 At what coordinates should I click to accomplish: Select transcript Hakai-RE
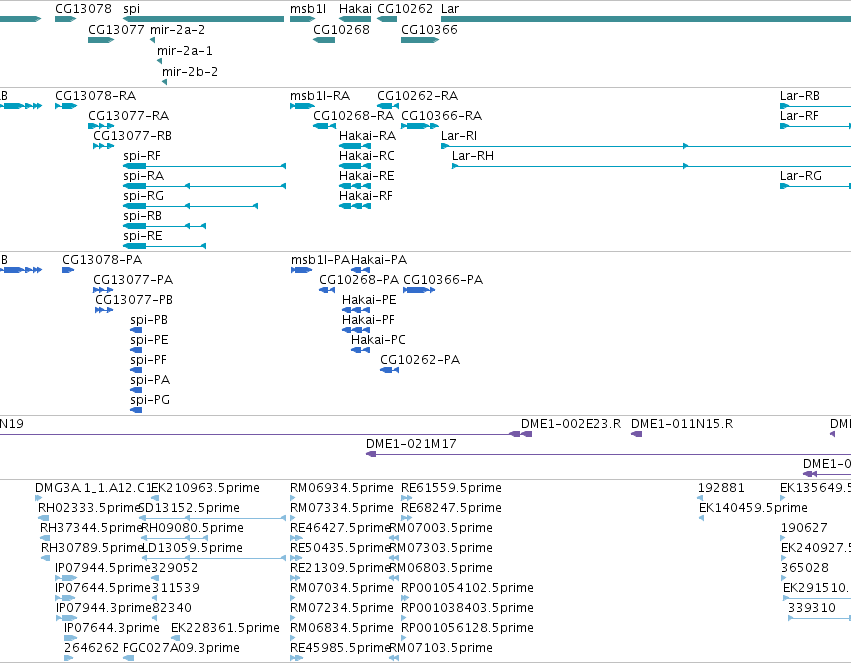[366, 176]
